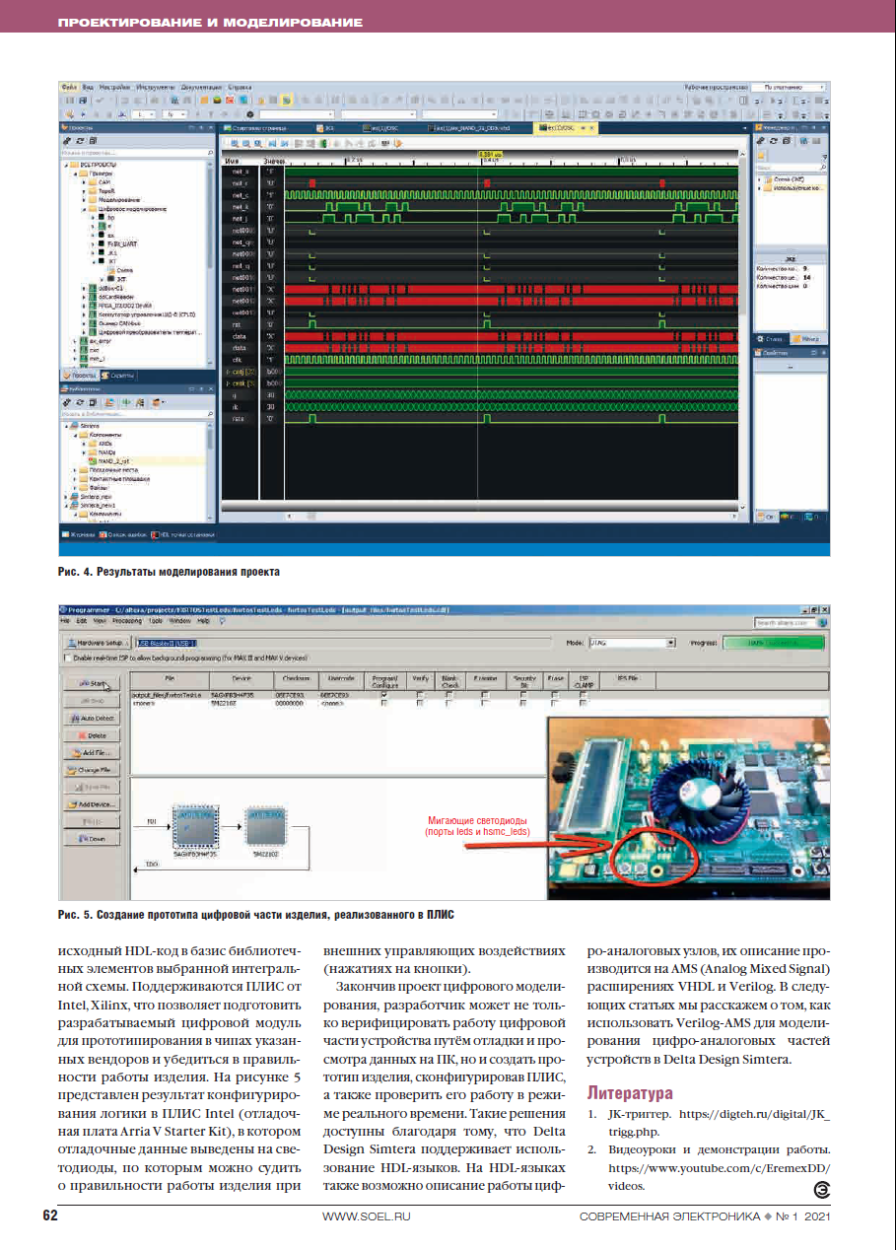Screen dimensions: 896x1250
Task: Click the Down button in the Programmer
Action: 90,838
